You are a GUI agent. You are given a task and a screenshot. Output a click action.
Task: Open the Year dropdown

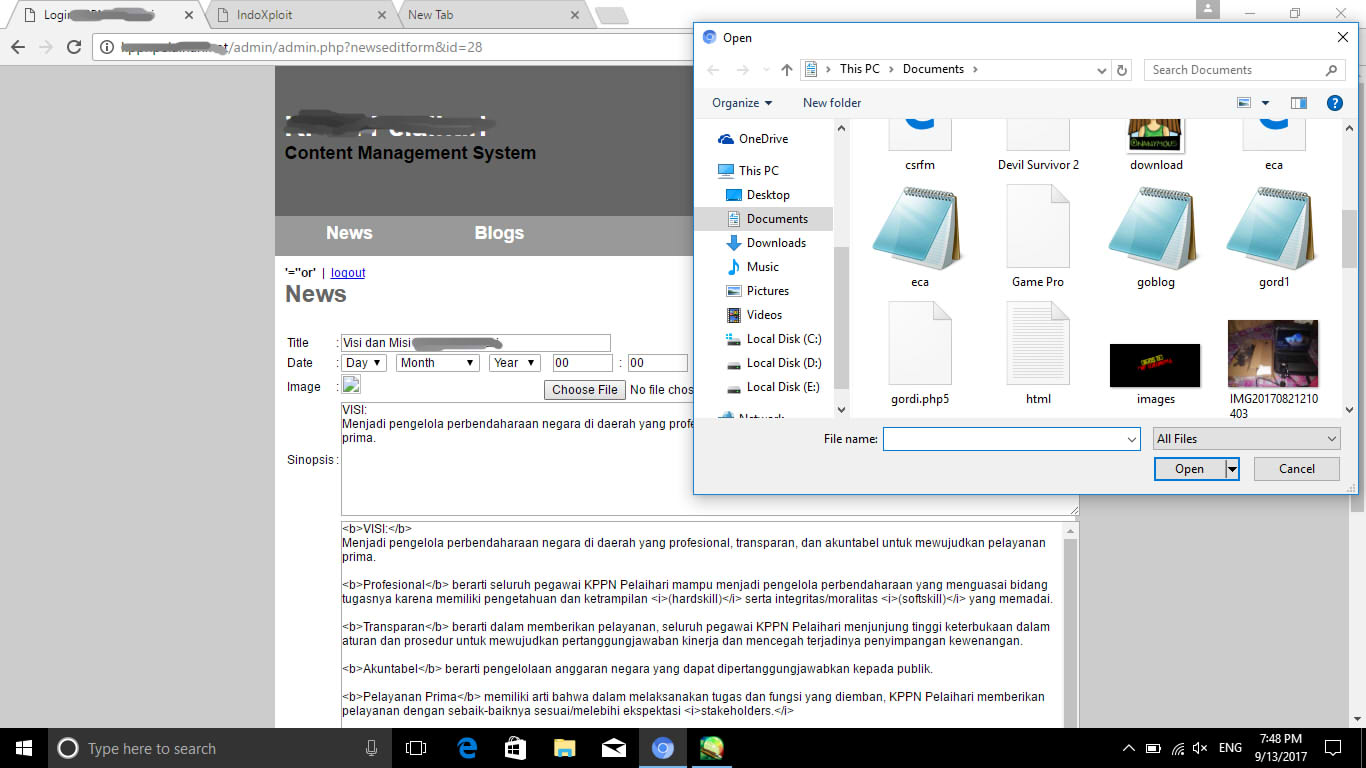[515, 363]
